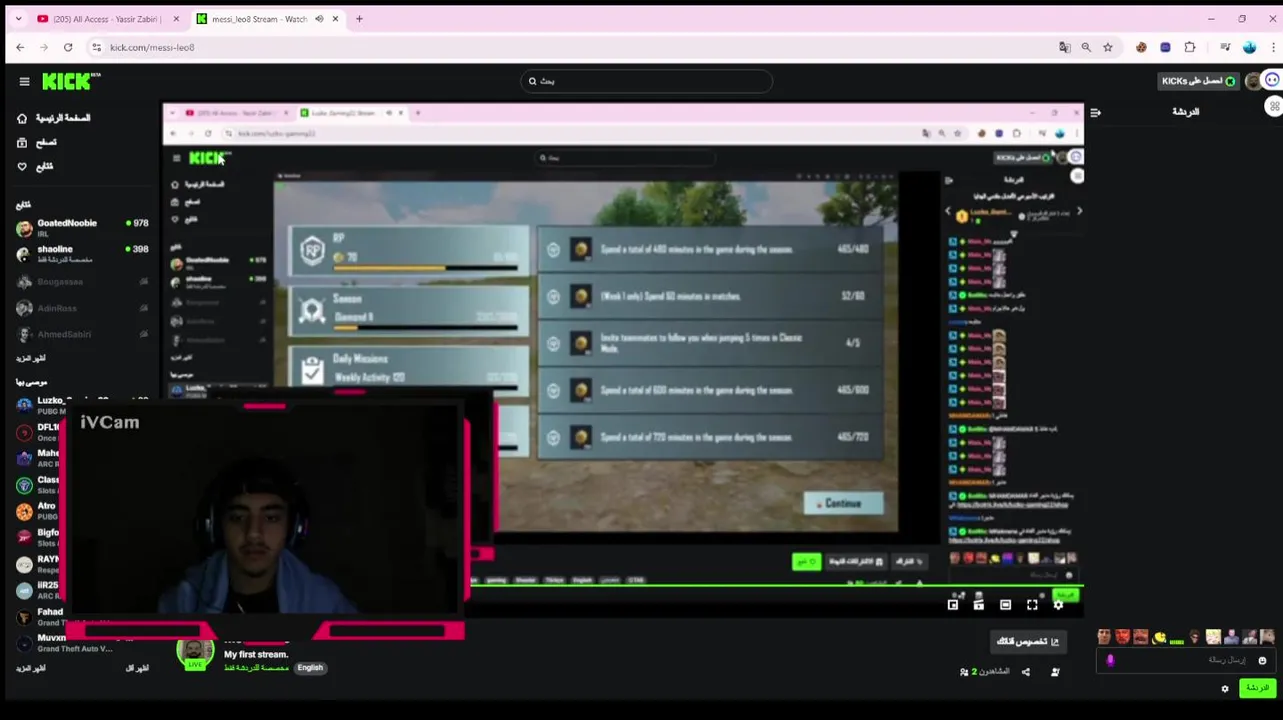
Task: Click the My first stream title
Action: (256, 654)
